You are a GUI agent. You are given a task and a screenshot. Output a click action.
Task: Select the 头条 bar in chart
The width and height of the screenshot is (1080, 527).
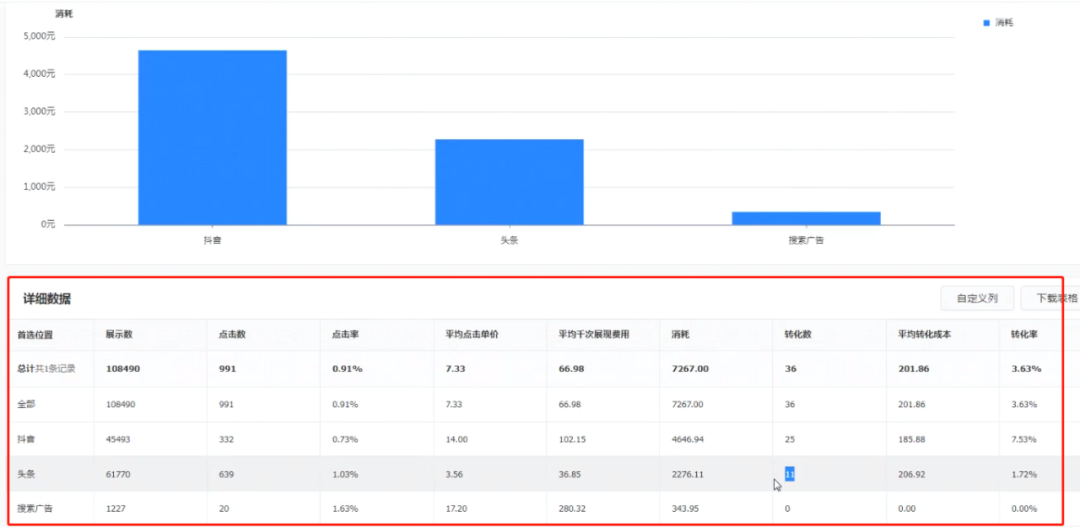(509, 182)
